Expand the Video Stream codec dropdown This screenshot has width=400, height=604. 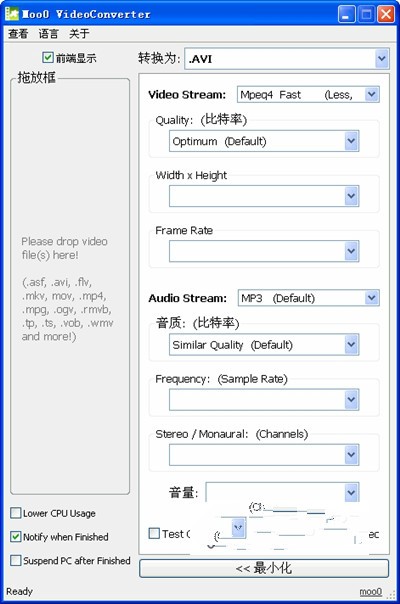coord(371,94)
